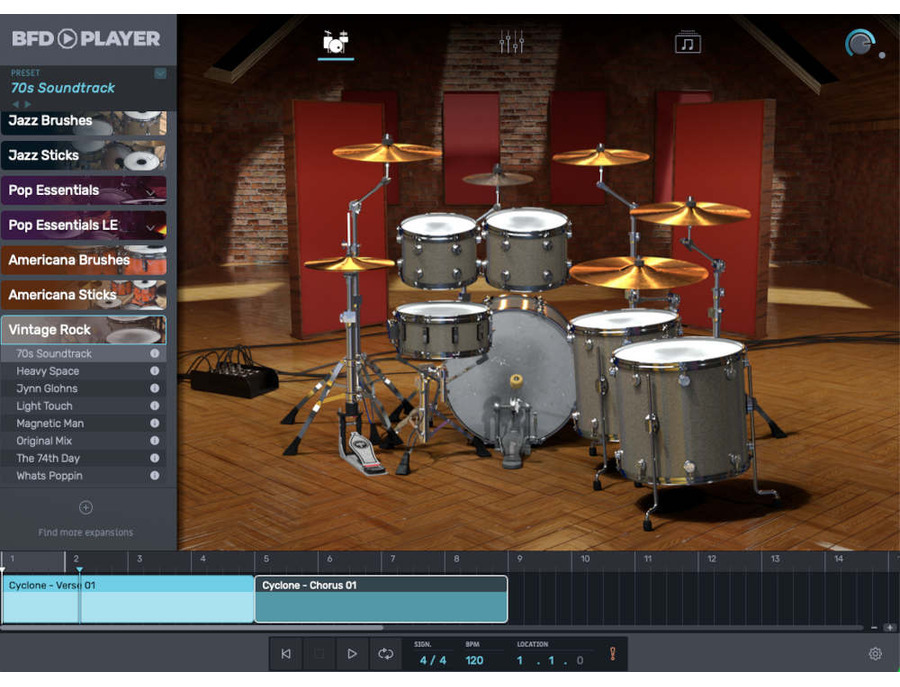Select the Americana Brushes expansion
This screenshot has height=687, width=900.
pos(84,260)
